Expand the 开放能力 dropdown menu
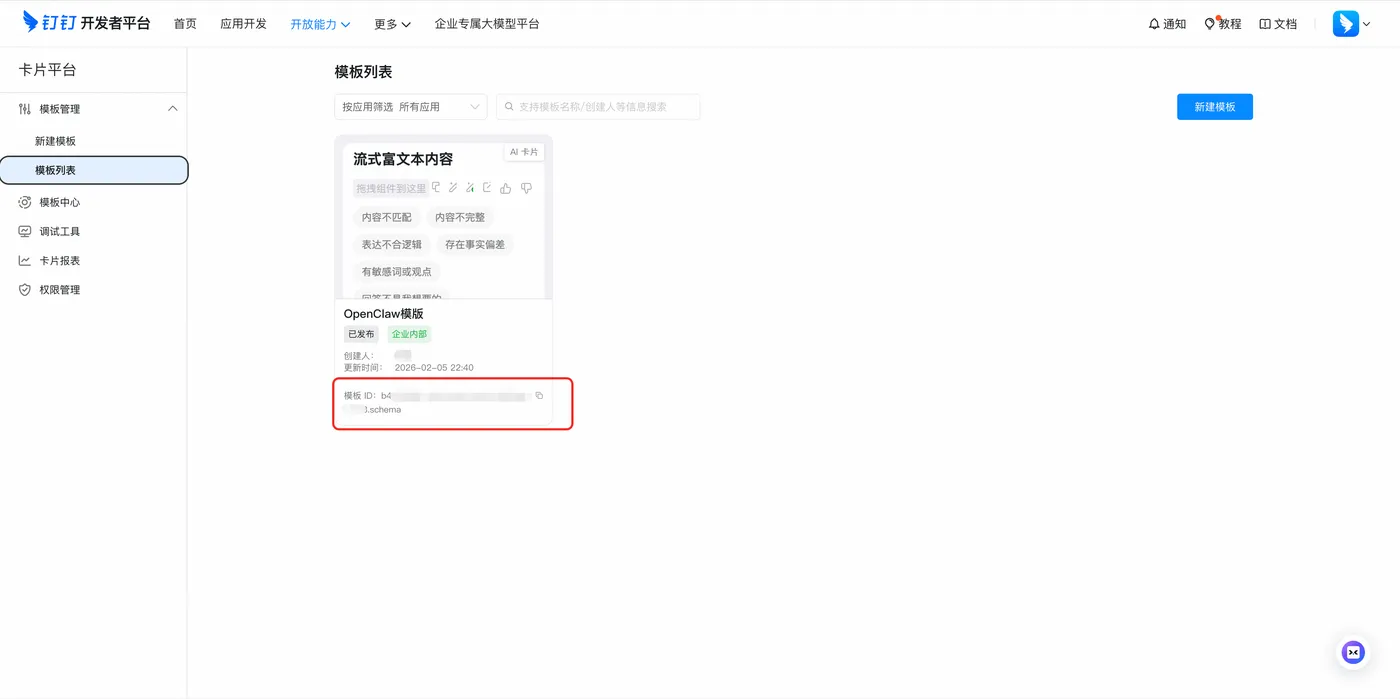 [x=320, y=24]
